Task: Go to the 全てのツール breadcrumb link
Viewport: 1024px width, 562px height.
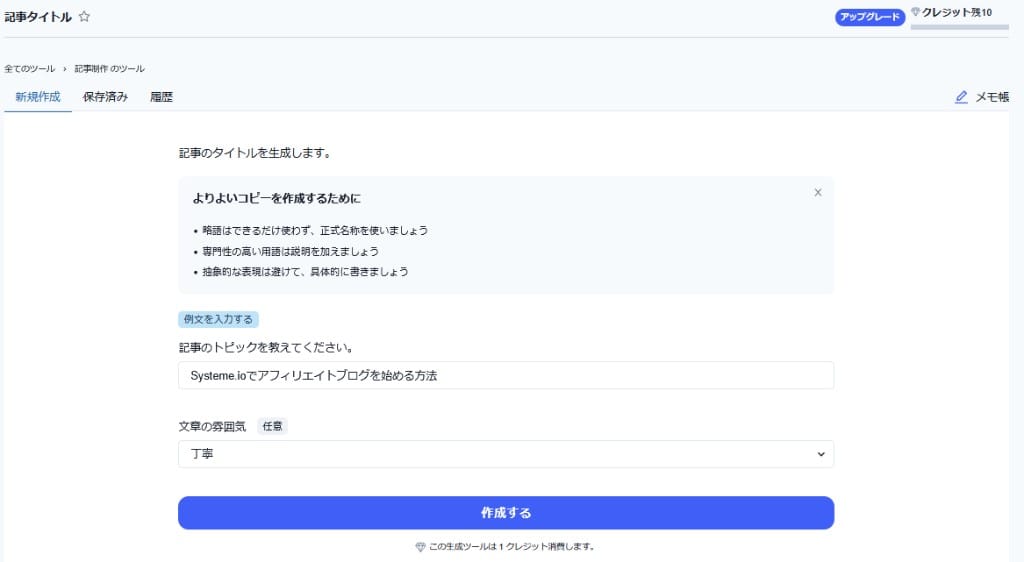Action: click(30, 69)
